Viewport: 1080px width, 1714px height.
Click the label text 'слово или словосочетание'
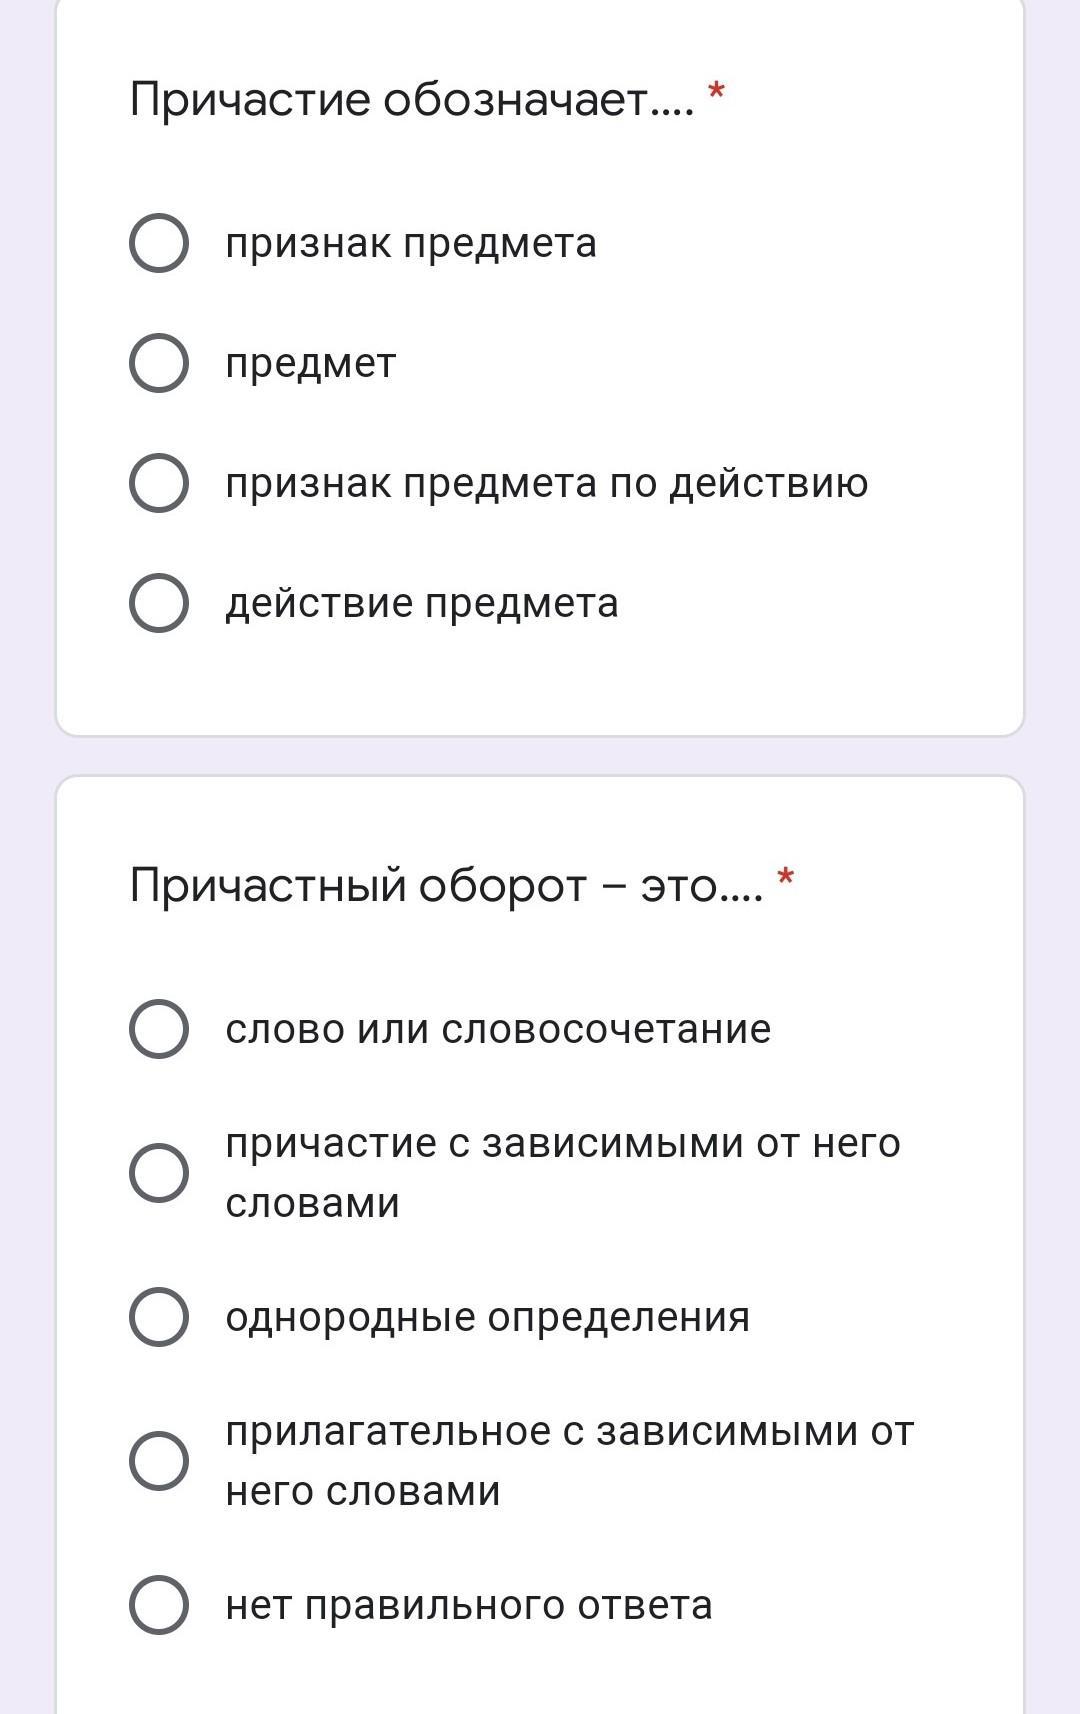499,1029
